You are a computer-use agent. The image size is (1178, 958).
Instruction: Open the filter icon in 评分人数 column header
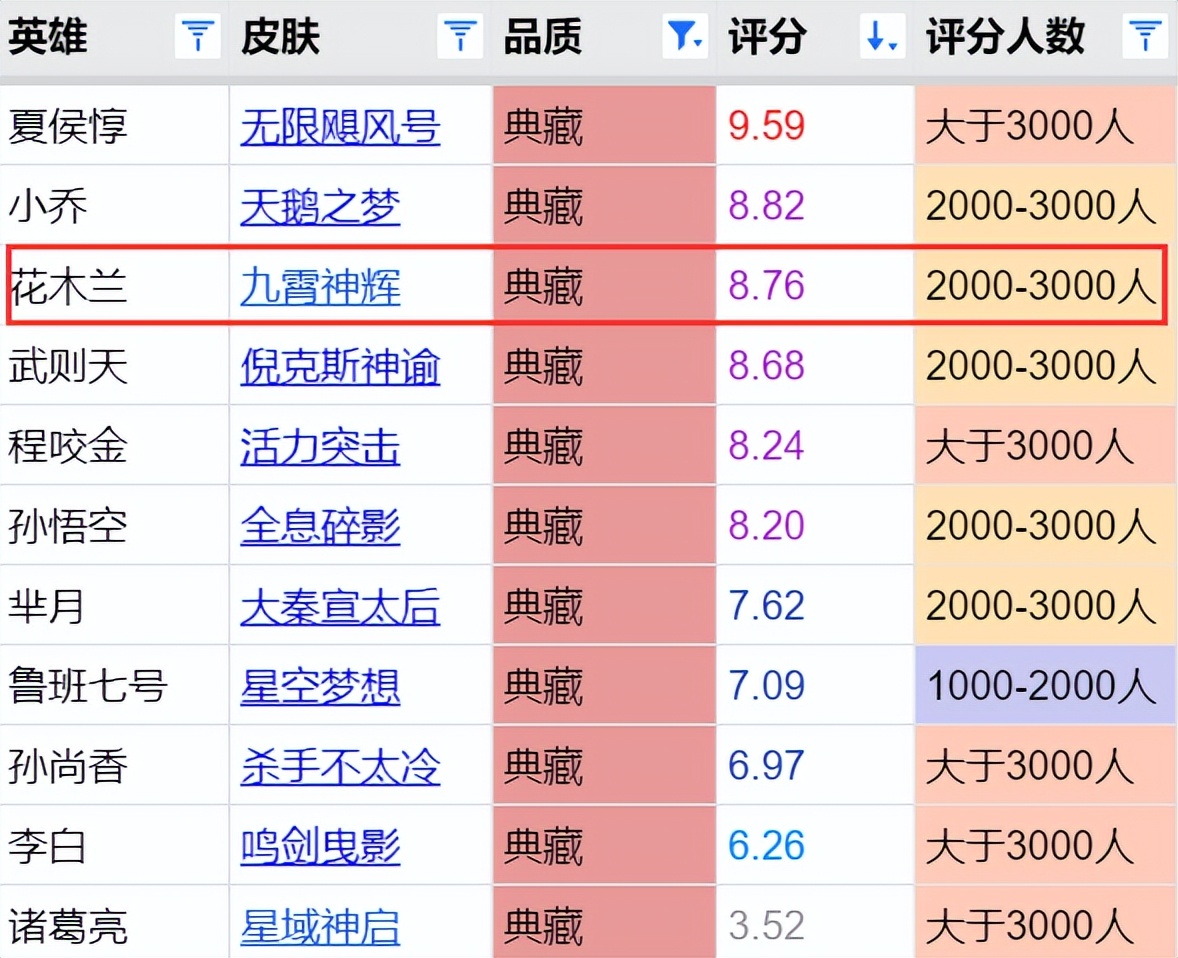click(x=1145, y=36)
